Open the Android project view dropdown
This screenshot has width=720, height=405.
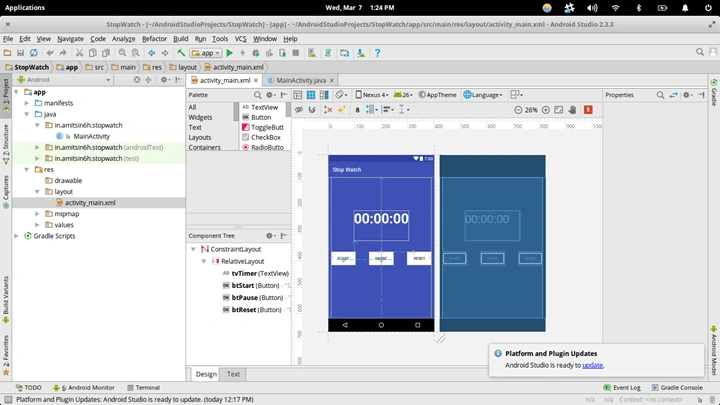[64, 79]
